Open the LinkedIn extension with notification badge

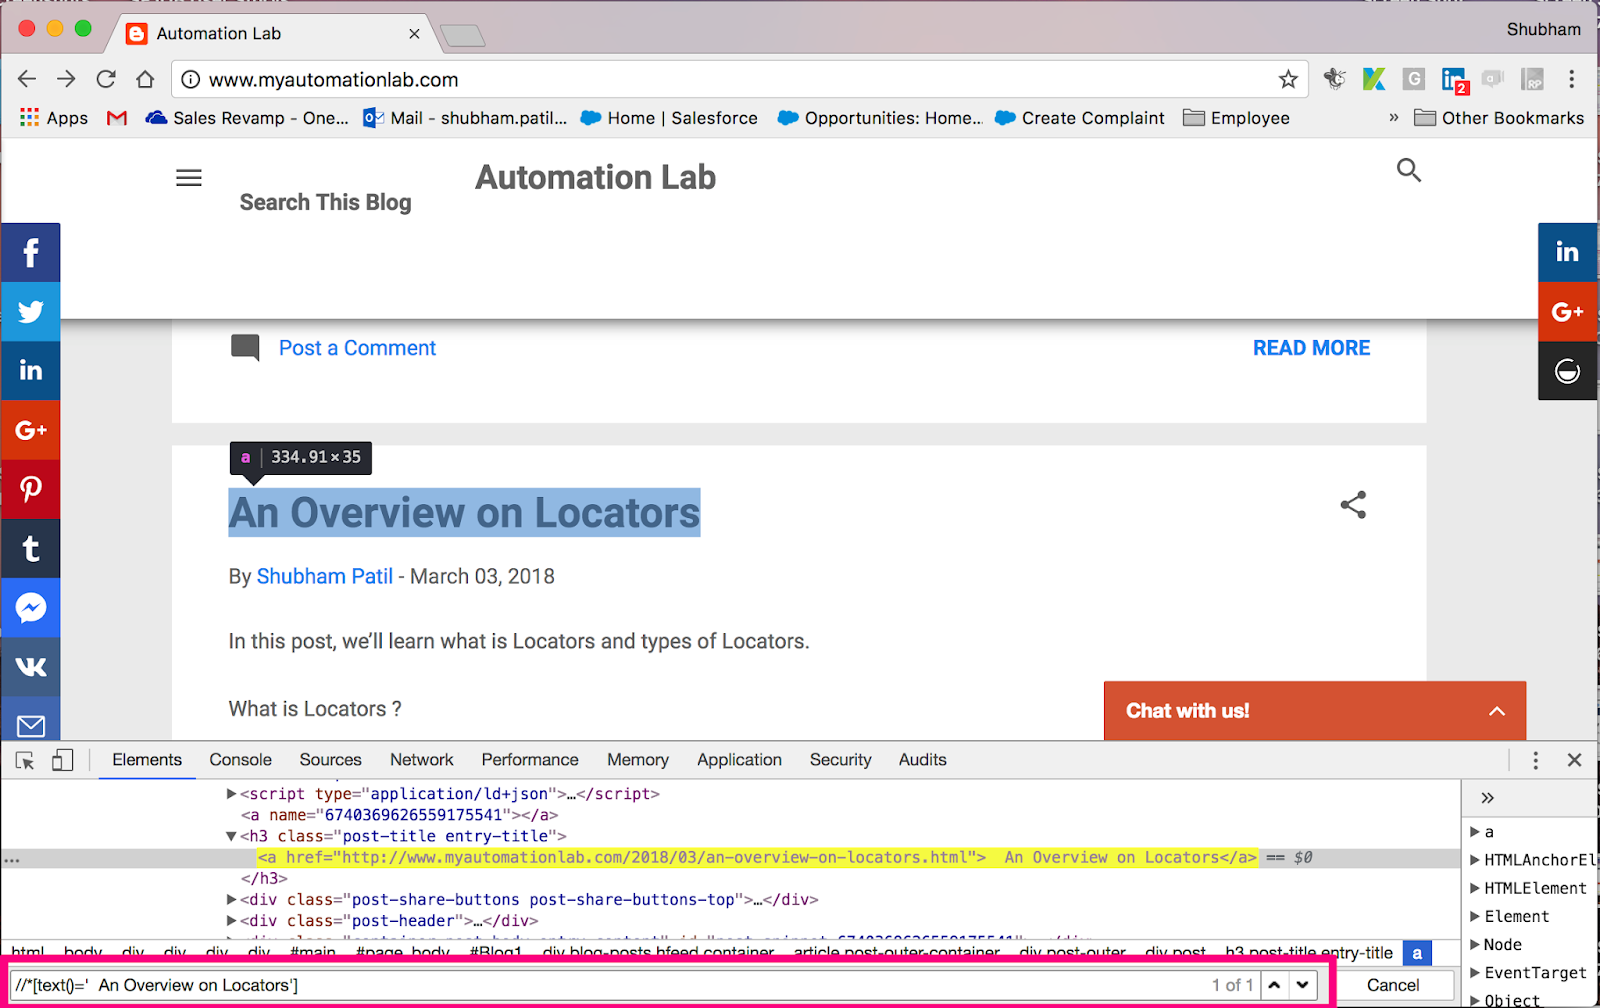pyautogui.click(x=1452, y=79)
